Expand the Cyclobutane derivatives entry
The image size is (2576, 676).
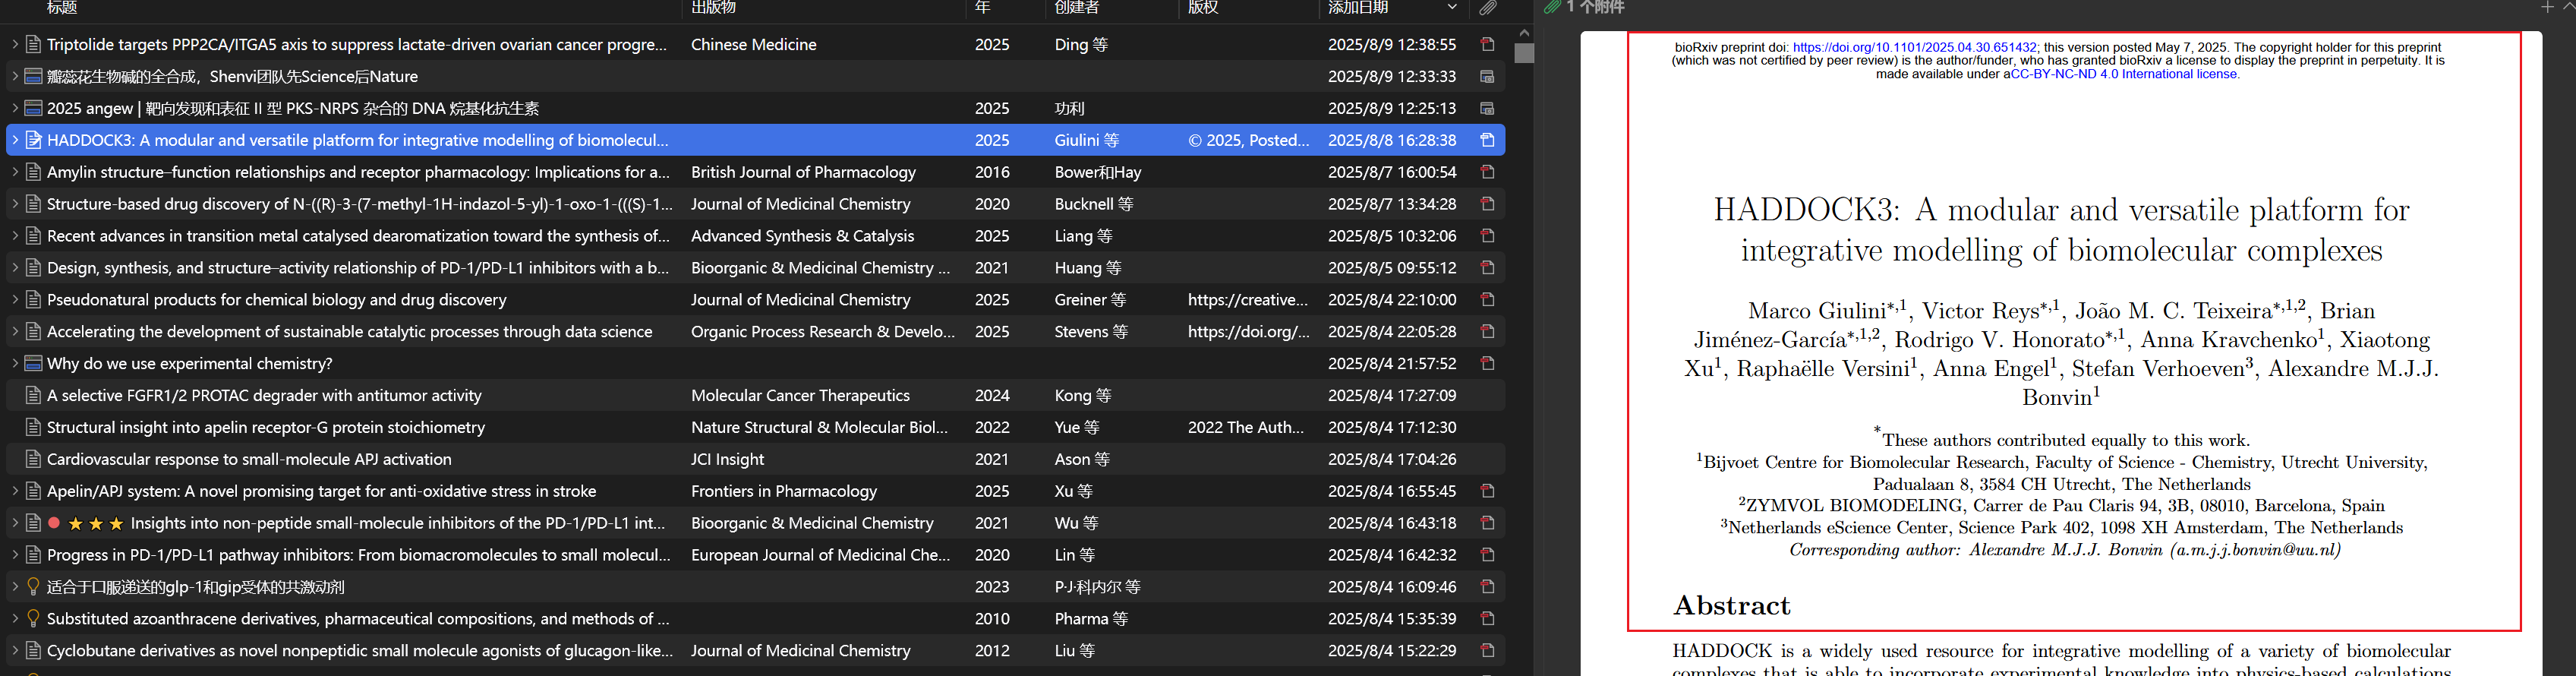click(15, 651)
